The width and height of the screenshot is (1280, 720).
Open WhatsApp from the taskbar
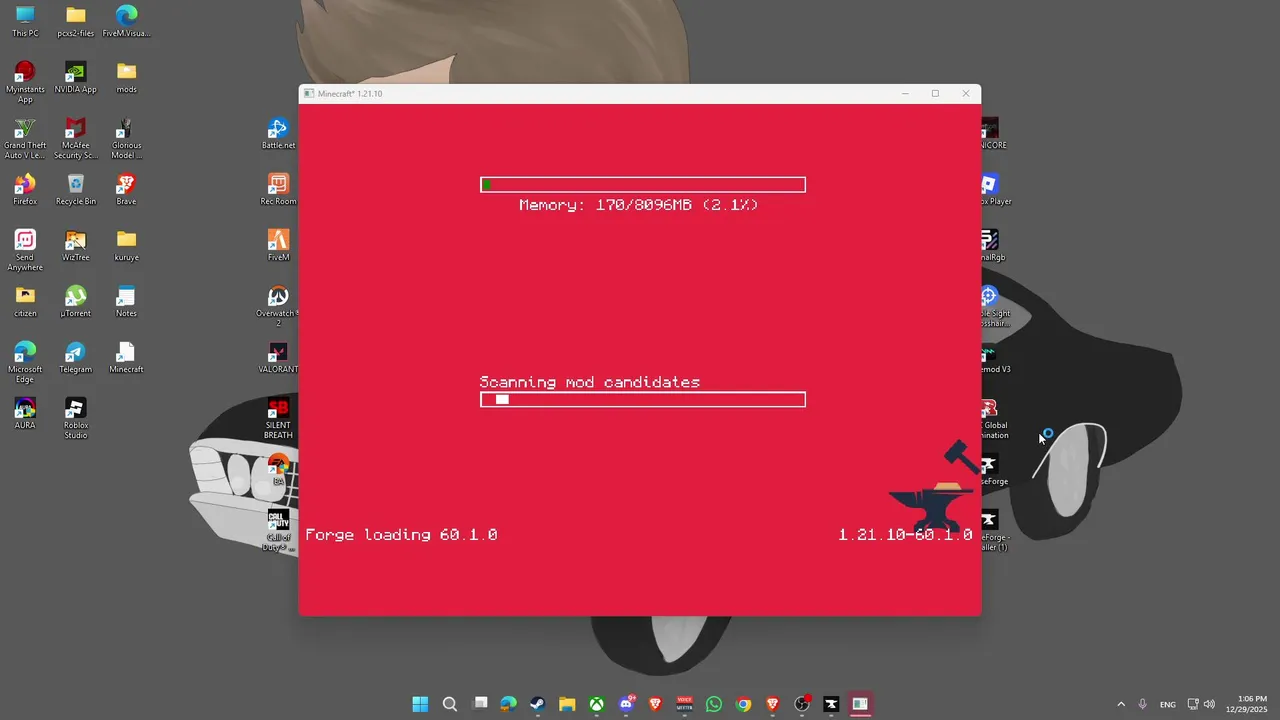pyautogui.click(x=713, y=704)
